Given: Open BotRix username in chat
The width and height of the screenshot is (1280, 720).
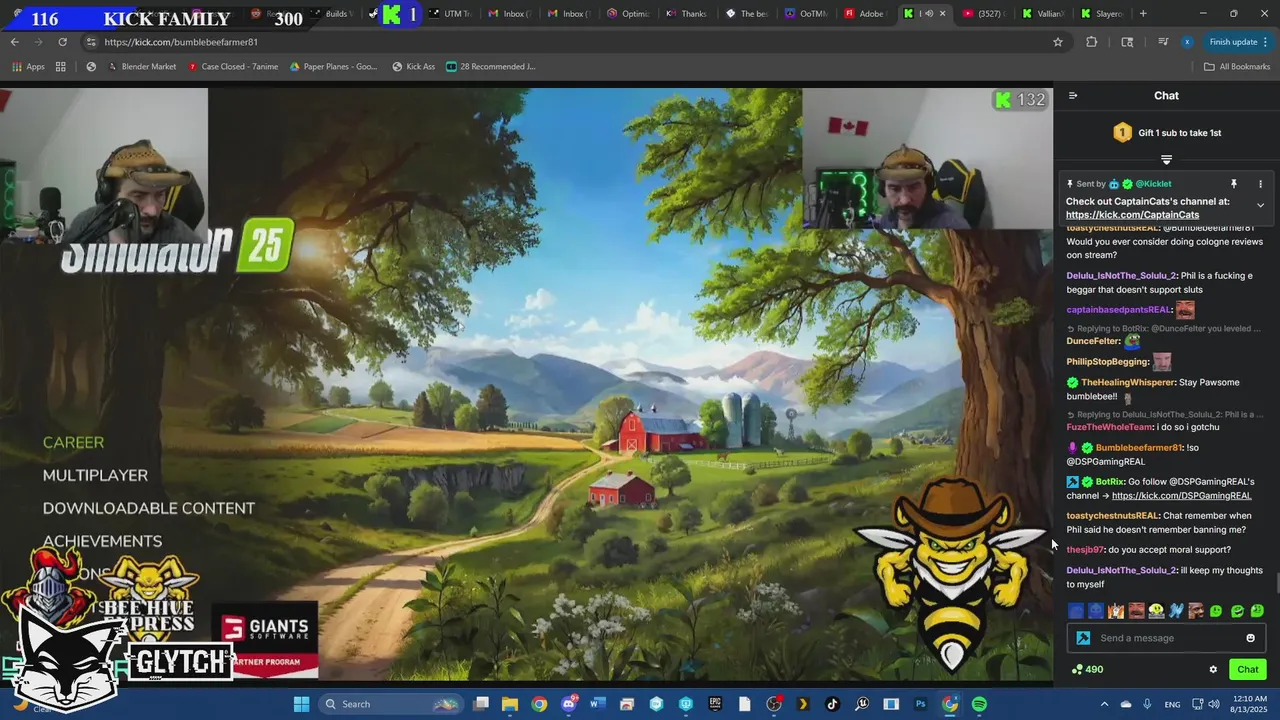Looking at the screenshot, I should 1110,482.
